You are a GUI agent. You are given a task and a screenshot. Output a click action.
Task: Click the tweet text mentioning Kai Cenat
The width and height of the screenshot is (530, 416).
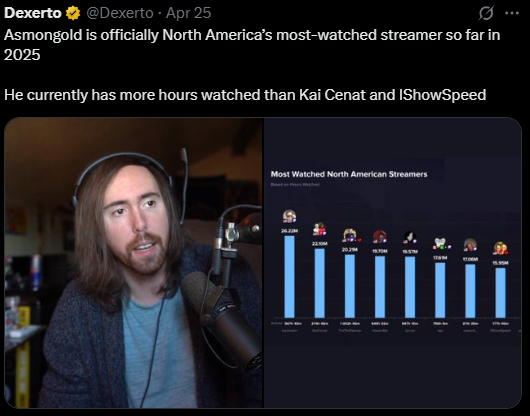point(245,95)
